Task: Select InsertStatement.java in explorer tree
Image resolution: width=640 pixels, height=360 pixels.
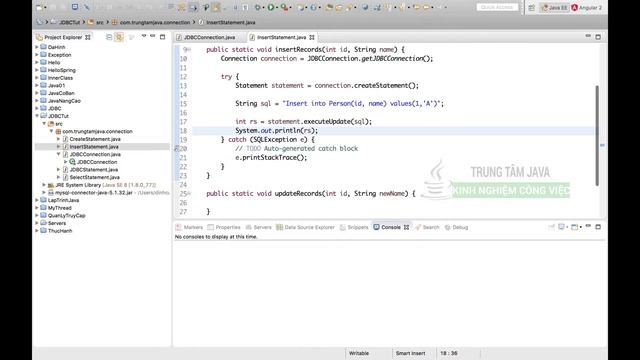Action: pyautogui.click(x=94, y=147)
